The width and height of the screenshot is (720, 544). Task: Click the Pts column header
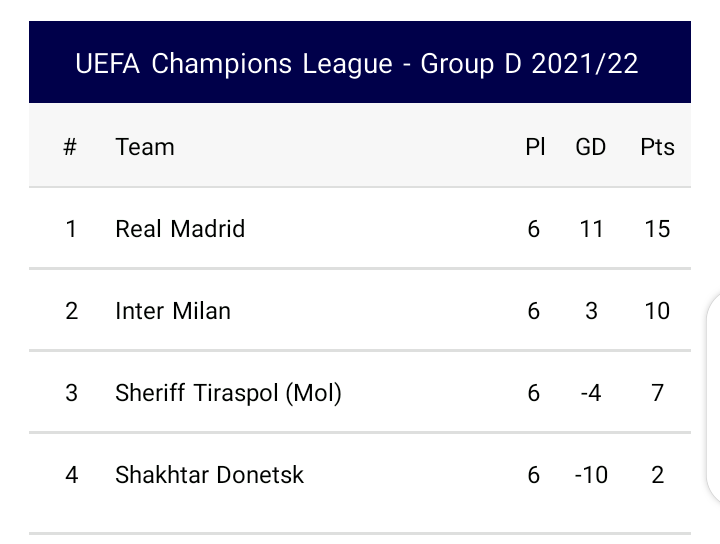tap(657, 147)
